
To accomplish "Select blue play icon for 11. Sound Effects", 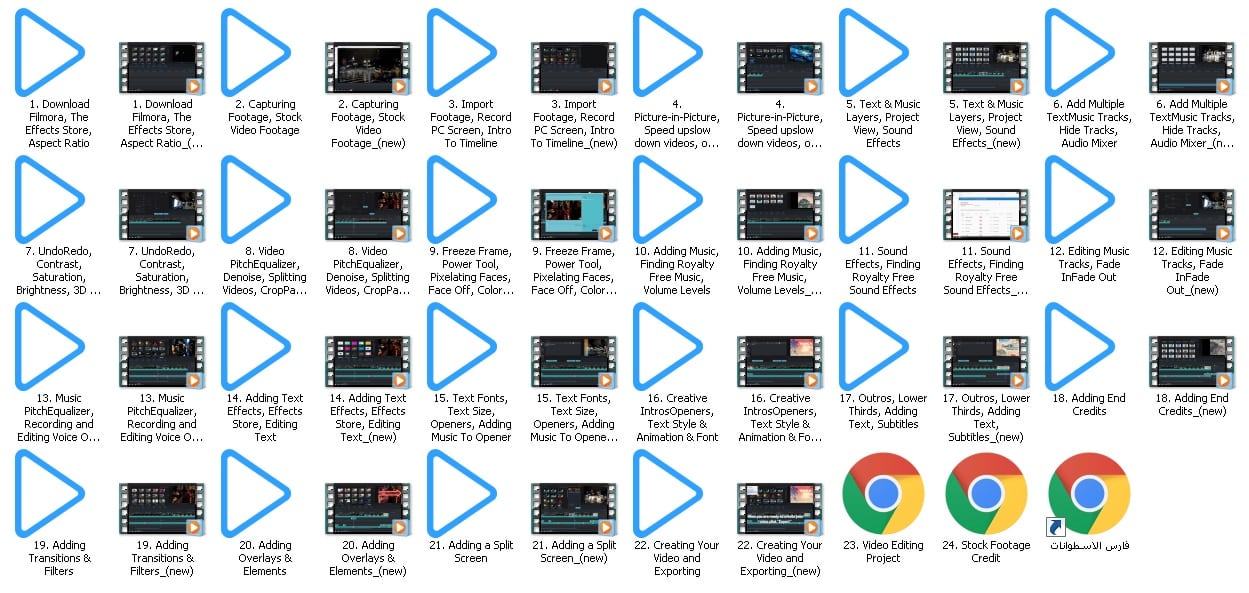I will (874, 199).
